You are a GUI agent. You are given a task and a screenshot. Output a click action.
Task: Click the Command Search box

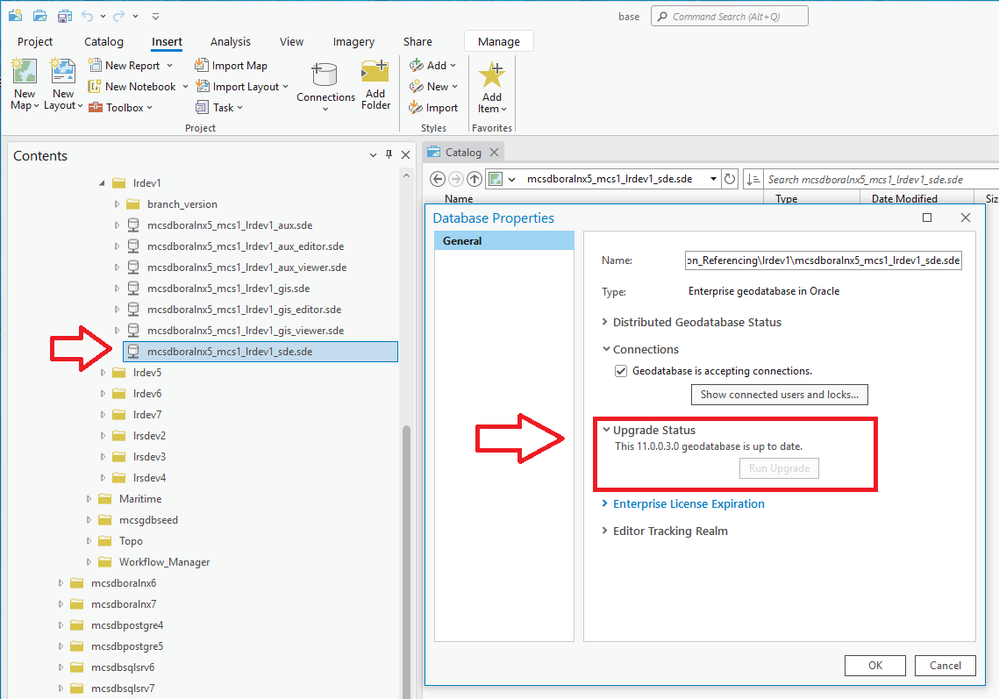tap(729, 16)
